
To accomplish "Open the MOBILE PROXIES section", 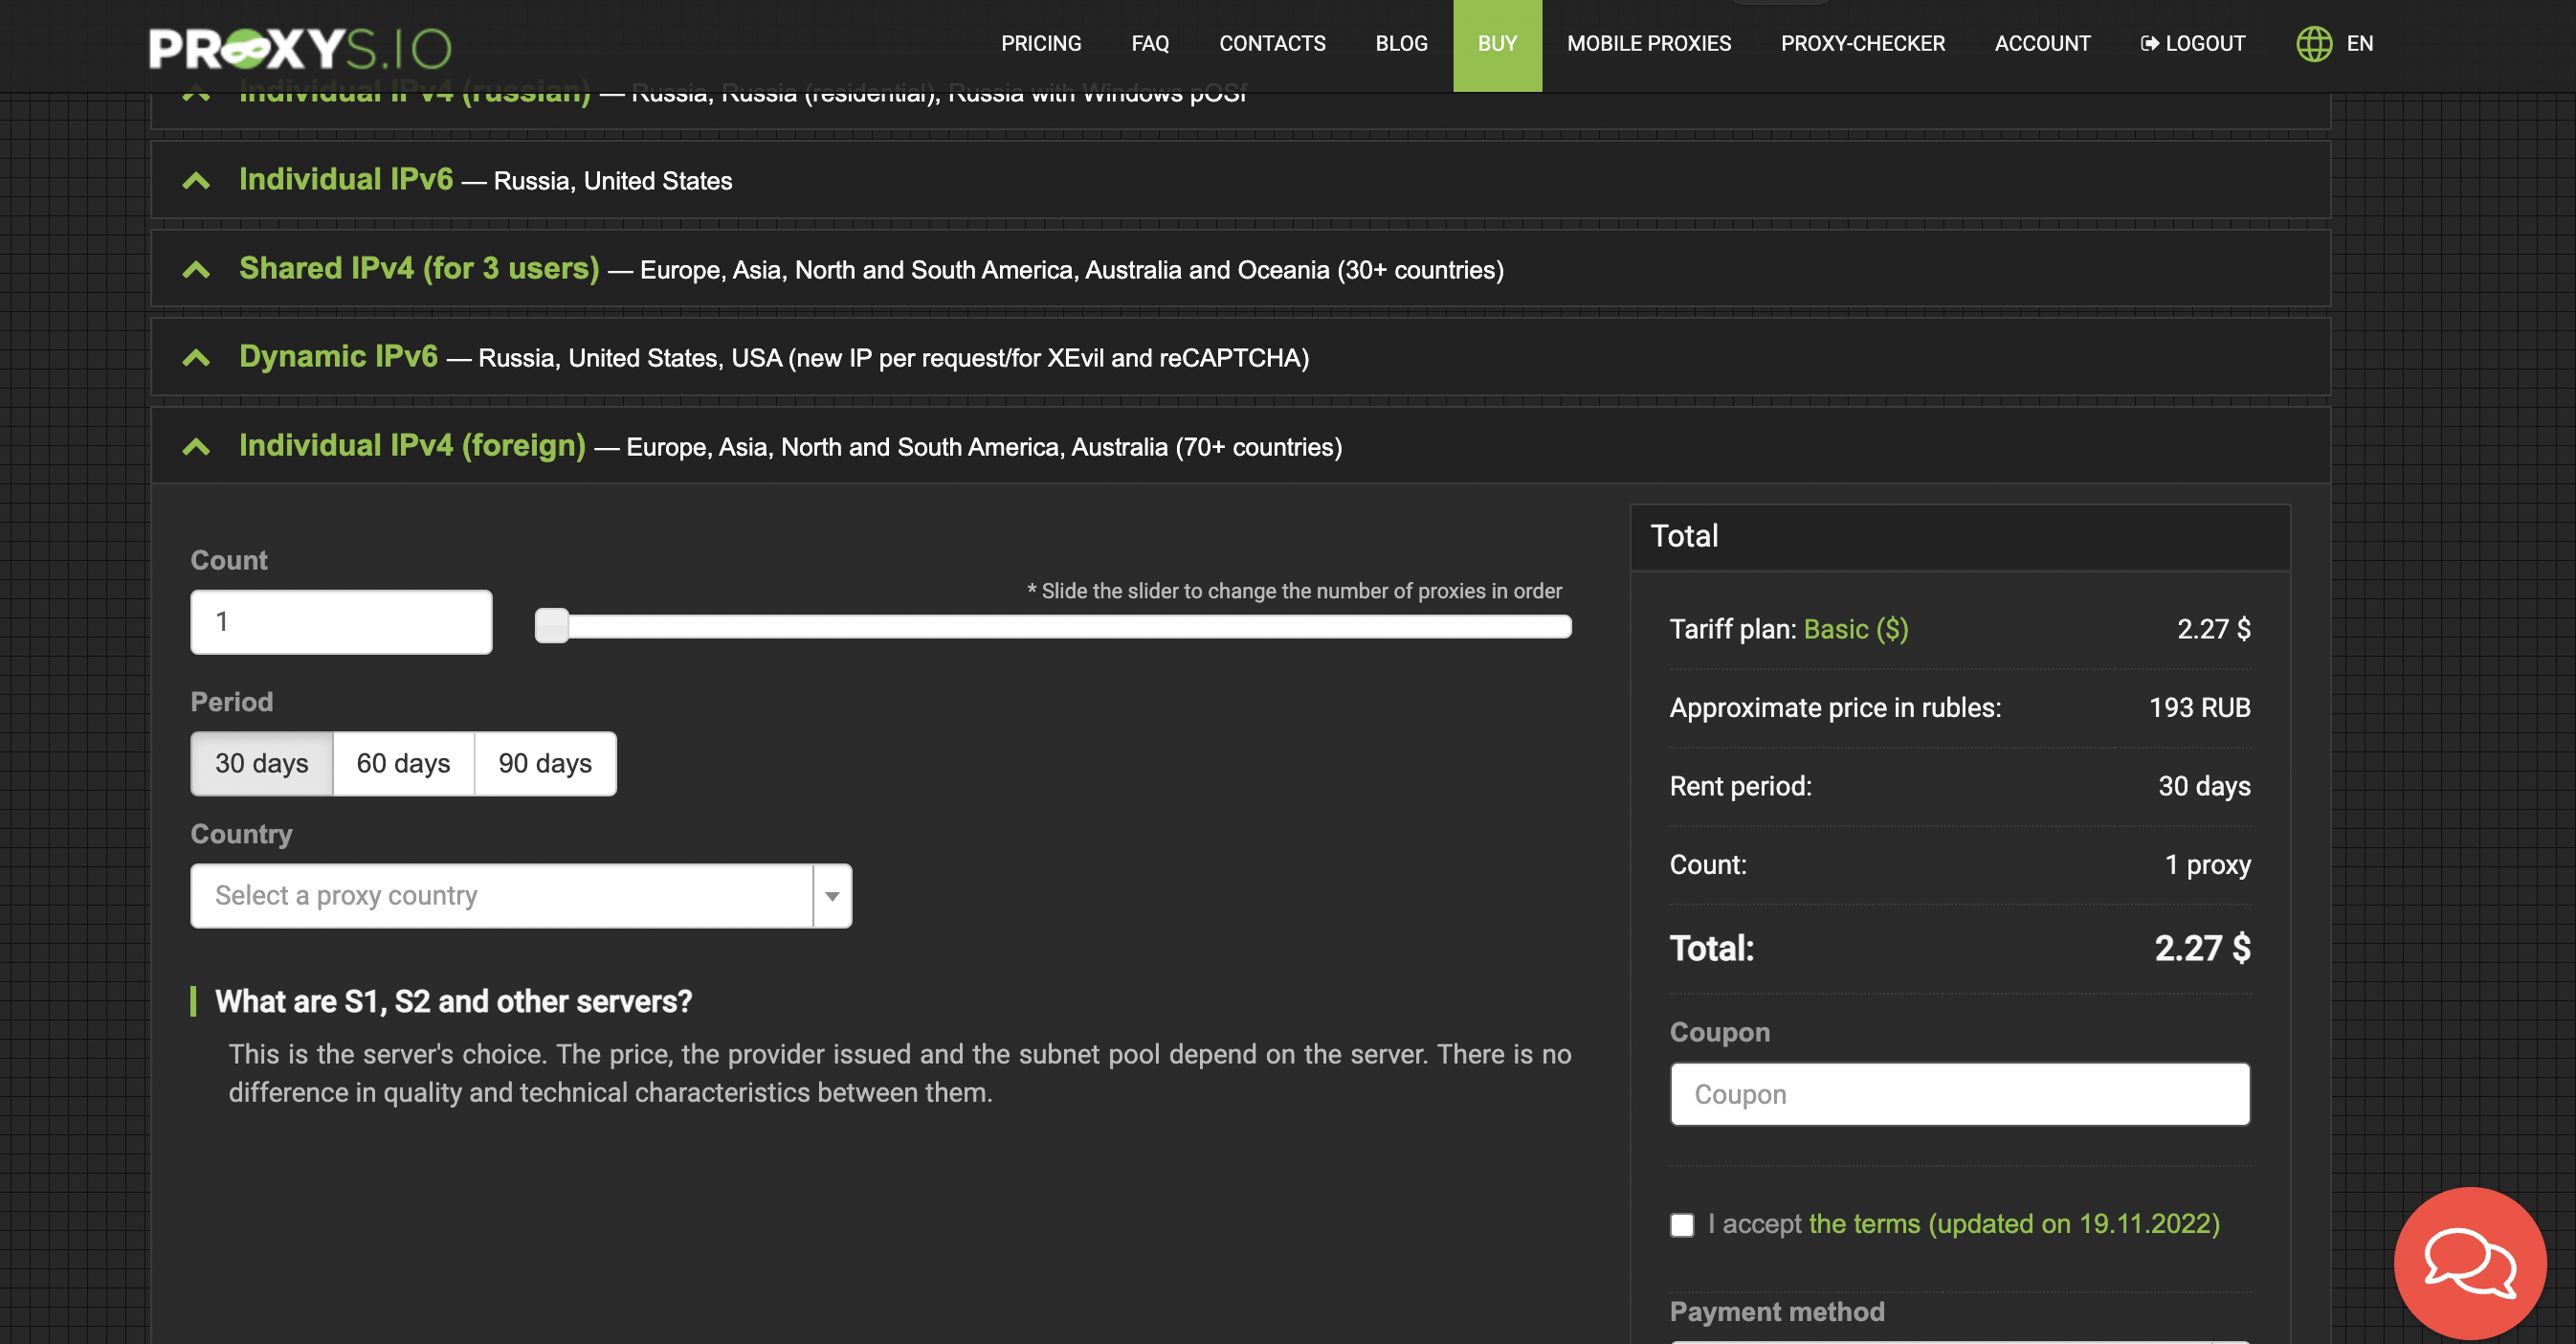I will click(1649, 44).
